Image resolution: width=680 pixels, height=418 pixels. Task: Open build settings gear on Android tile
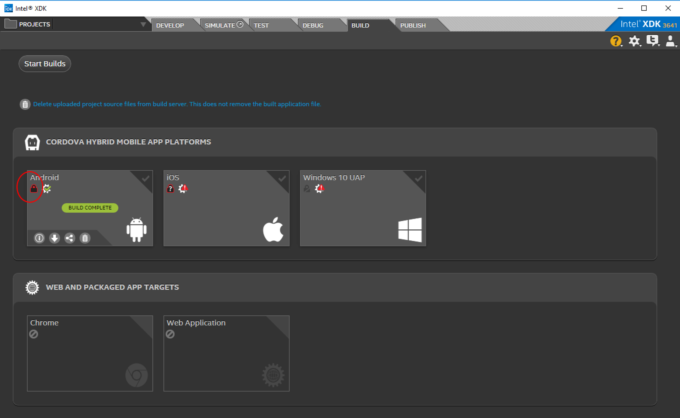tap(47, 189)
